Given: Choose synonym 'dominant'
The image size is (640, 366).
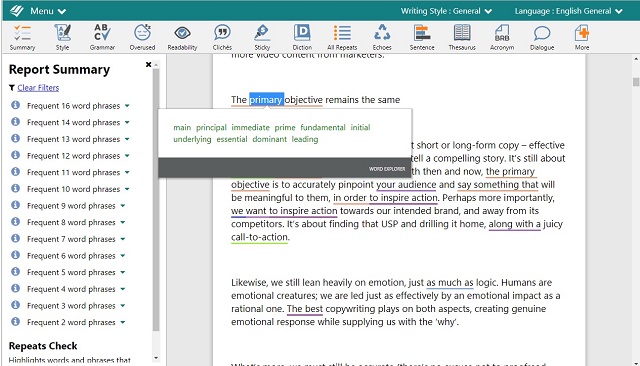Looking at the screenshot, I should coord(269,139).
